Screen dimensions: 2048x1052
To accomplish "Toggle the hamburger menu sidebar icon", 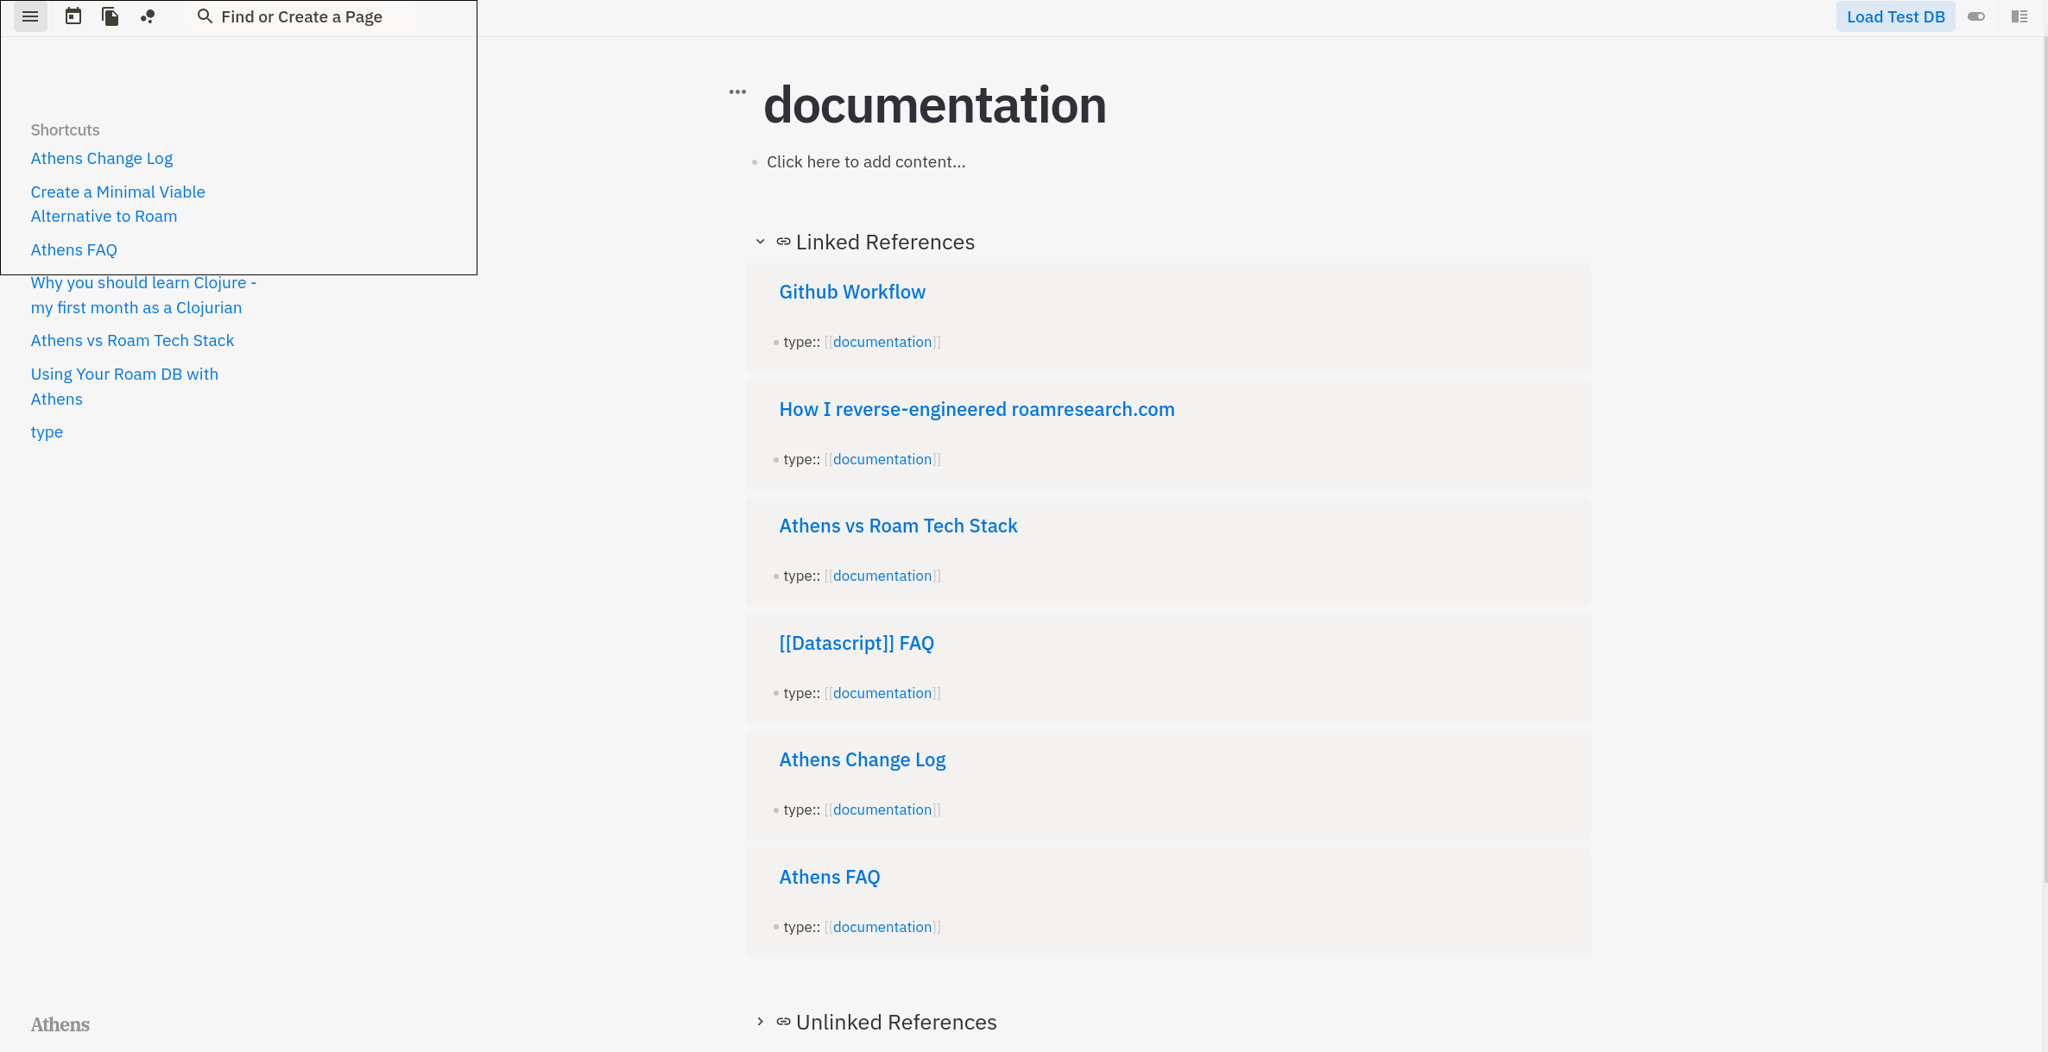I will pyautogui.click(x=30, y=16).
